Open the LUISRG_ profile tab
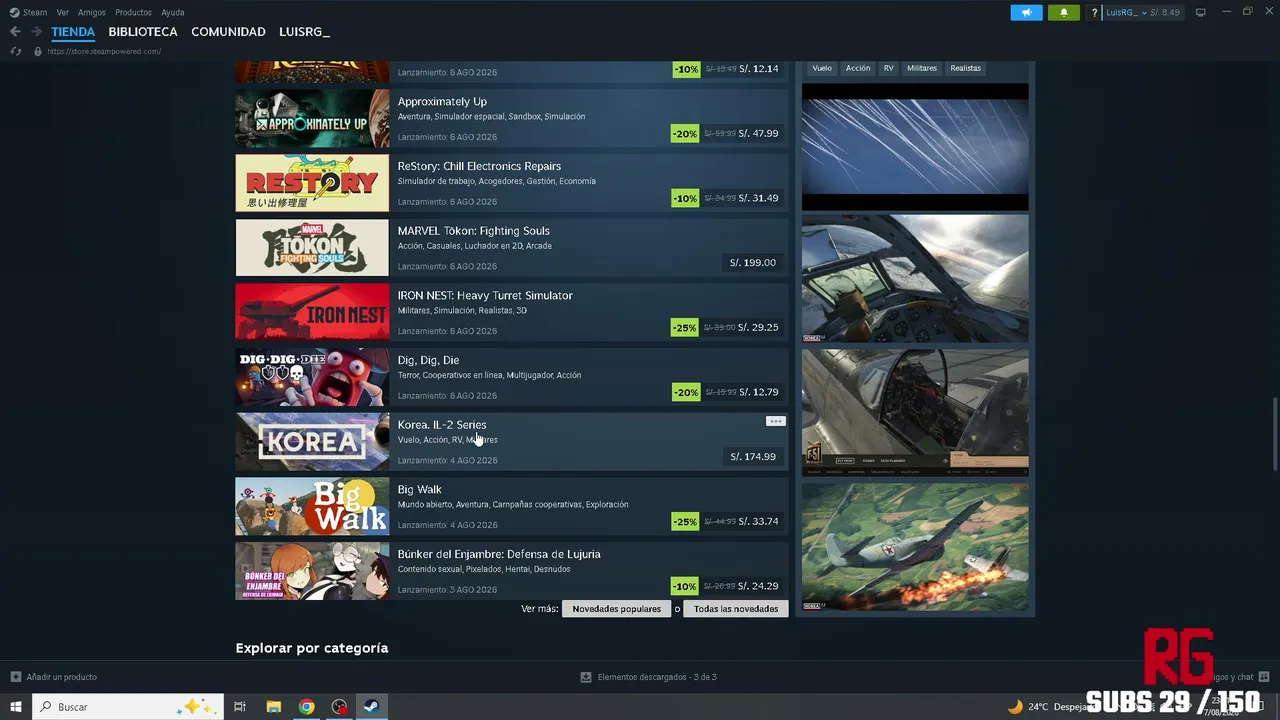 (x=304, y=32)
